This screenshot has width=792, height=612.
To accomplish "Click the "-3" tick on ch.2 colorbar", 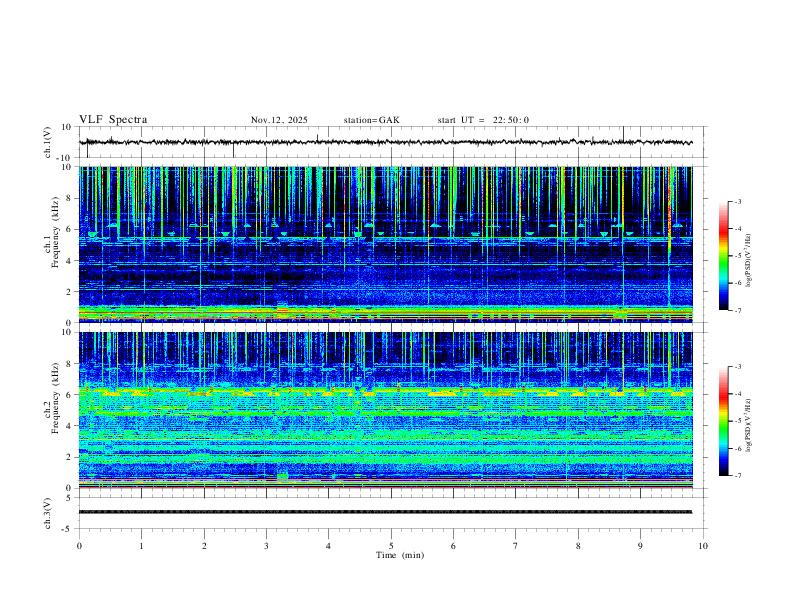I will click(738, 367).
